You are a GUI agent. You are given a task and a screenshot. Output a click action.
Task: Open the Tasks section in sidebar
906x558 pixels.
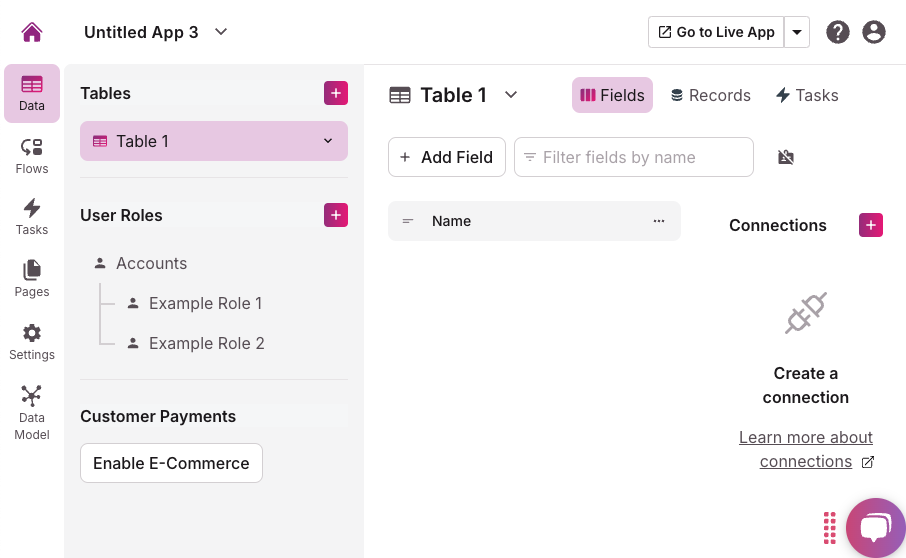click(32, 217)
